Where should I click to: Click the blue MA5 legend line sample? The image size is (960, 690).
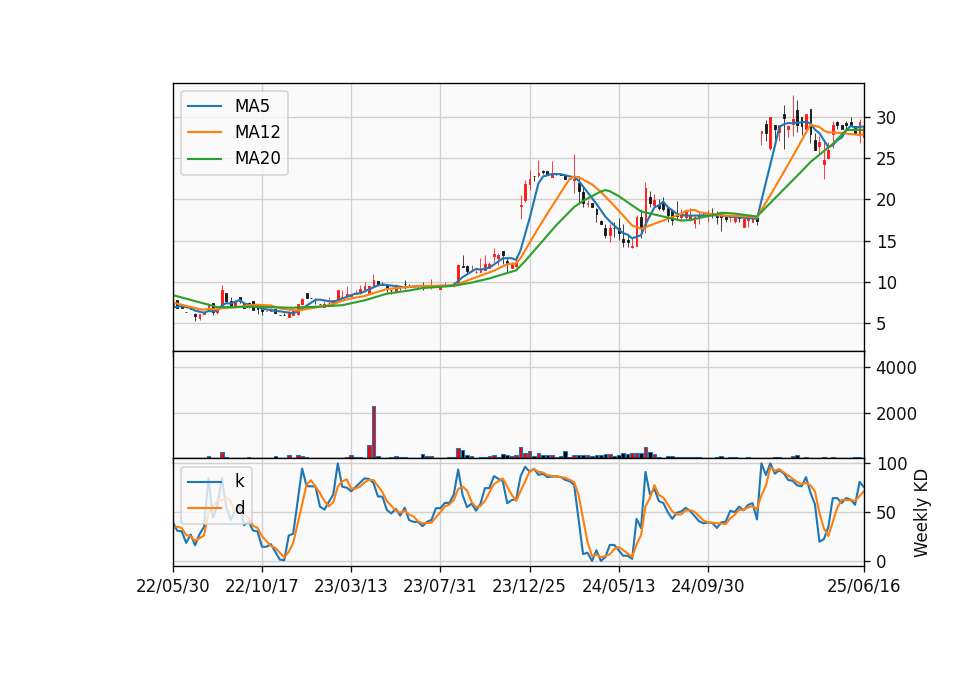pos(204,106)
